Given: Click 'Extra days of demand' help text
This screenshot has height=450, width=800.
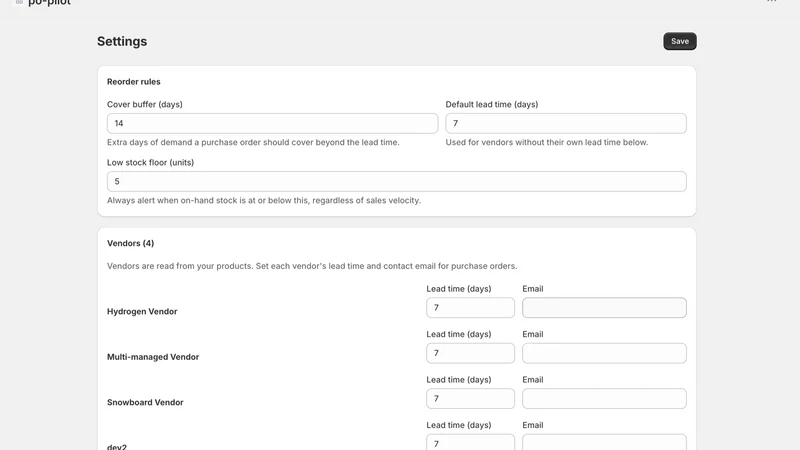Looking at the screenshot, I should tap(253, 142).
